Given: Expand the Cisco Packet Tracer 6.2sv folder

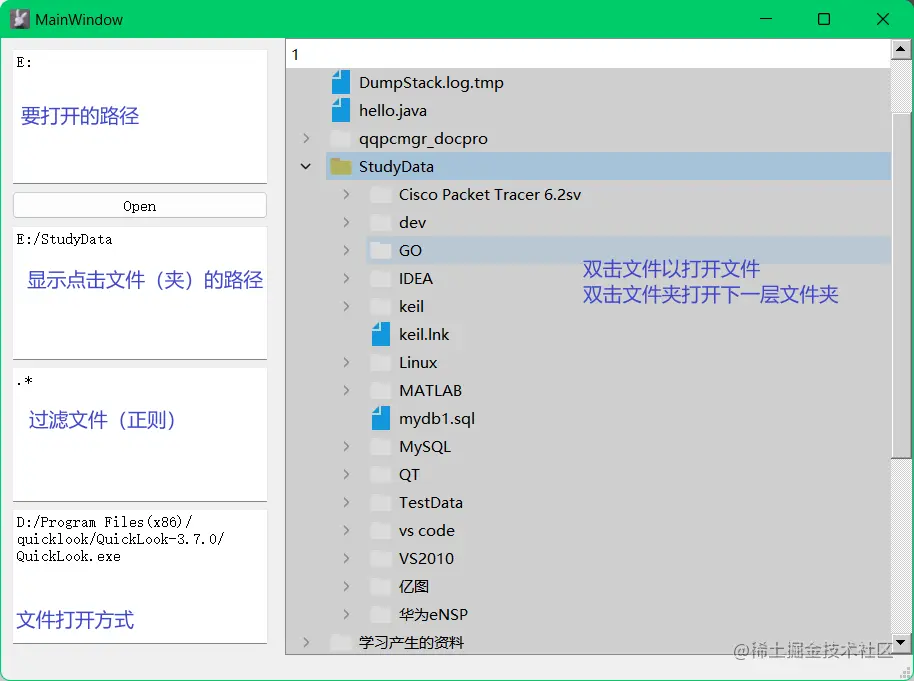Looking at the screenshot, I should (x=346, y=195).
